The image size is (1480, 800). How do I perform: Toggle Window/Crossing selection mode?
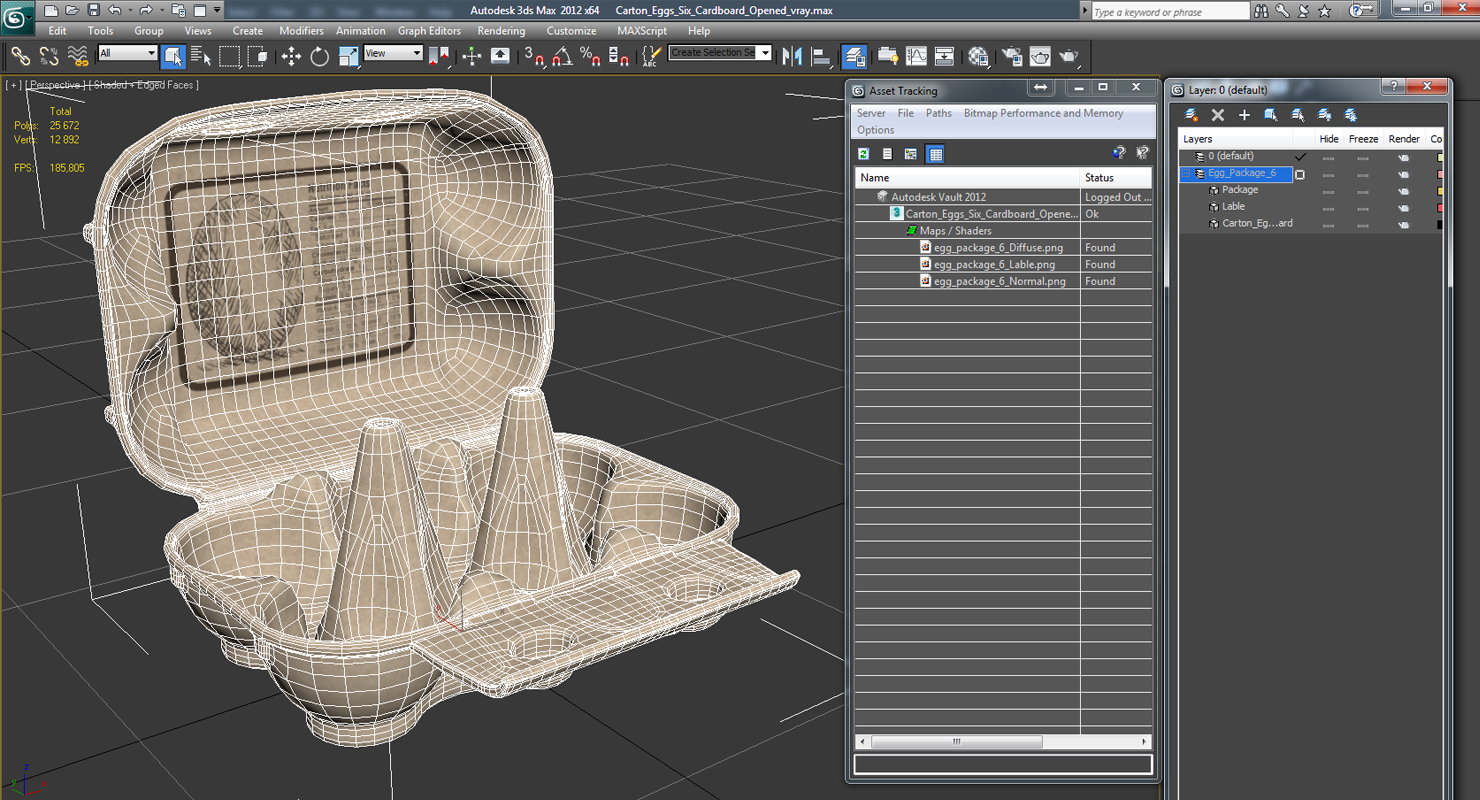pyautogui.click(x=258, y=56)
